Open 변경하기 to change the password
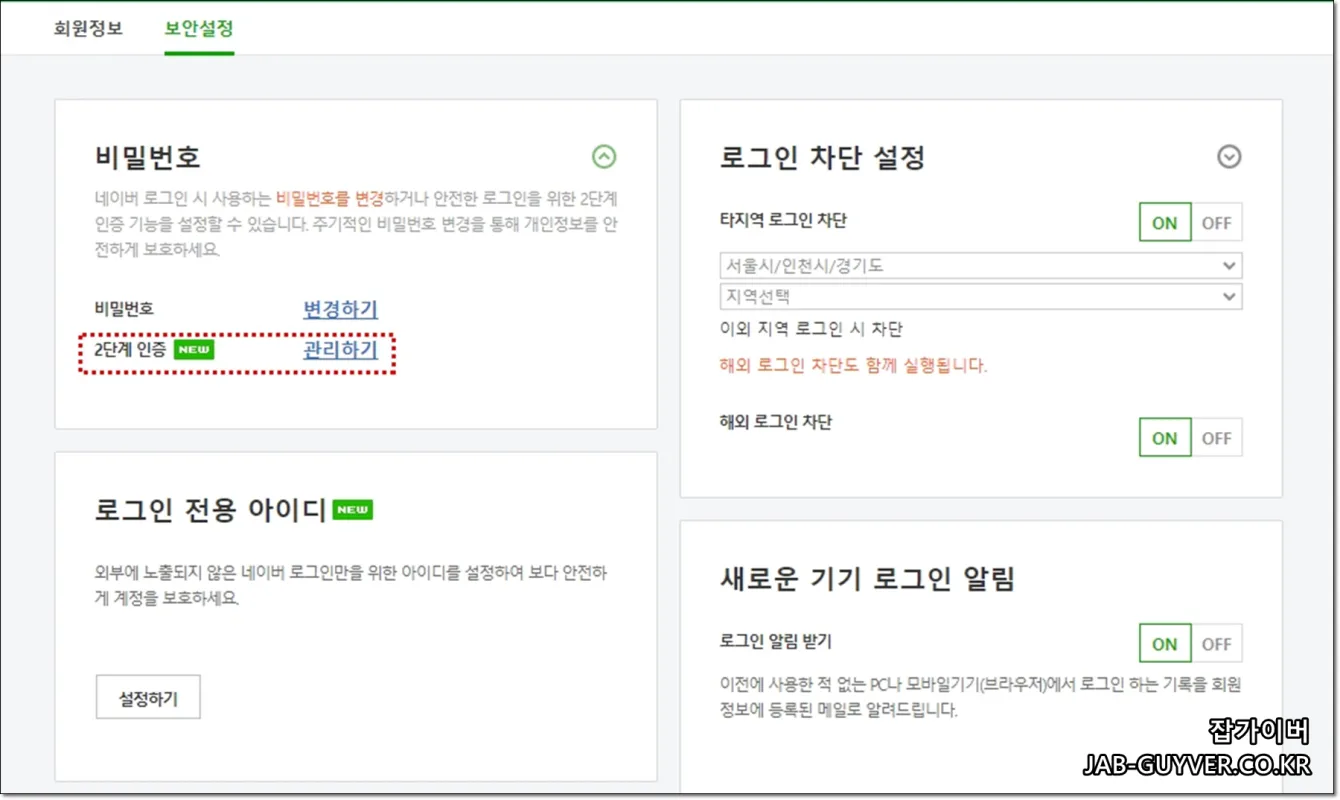This screenshot has width=1340, height=800. 339,310
